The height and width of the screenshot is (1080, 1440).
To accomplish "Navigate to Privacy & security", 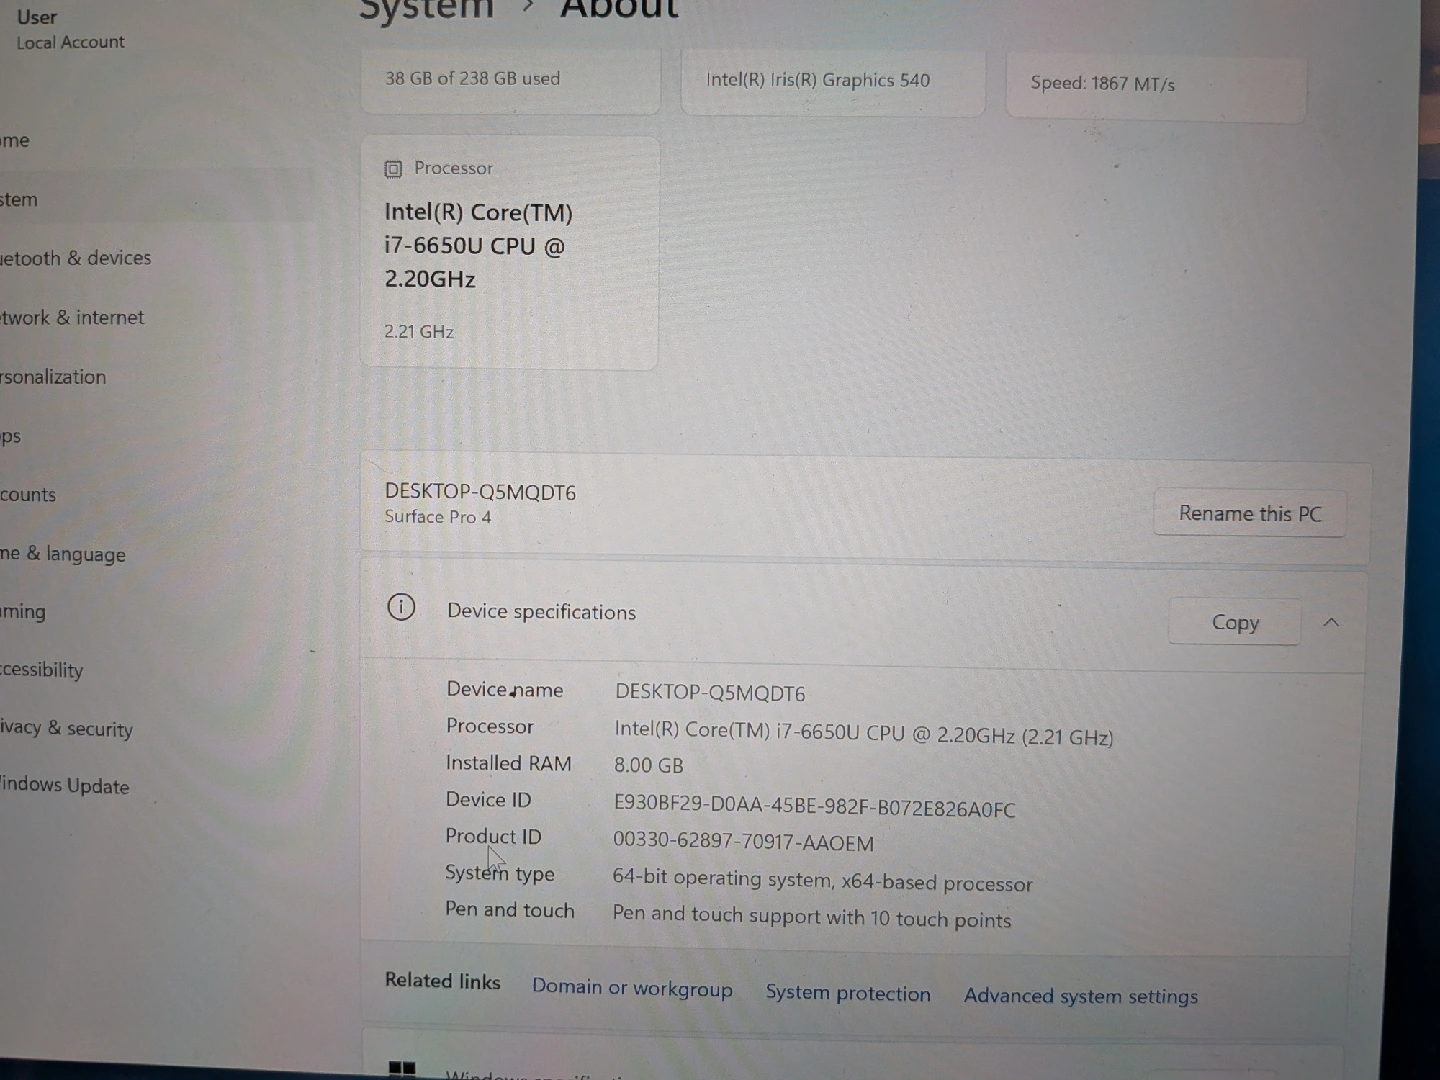I will (x=67, y=729).
